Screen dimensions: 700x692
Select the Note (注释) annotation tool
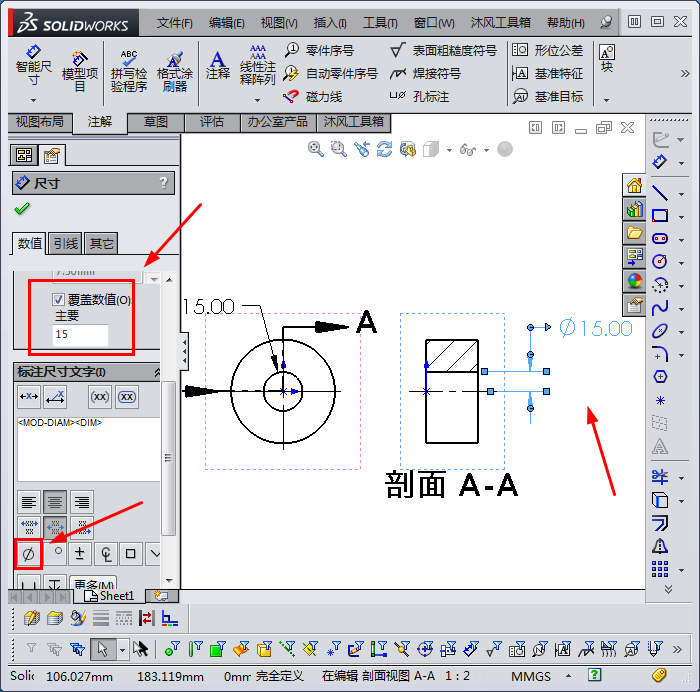coord(217,65)
